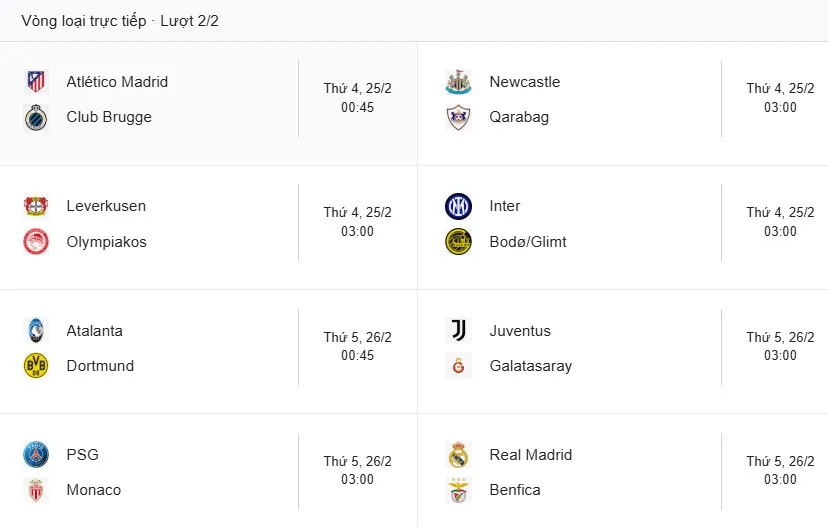This screenshot has height=527, width=828.
Task: Click the Galatasaray crest icon
Action: [458, 366]
